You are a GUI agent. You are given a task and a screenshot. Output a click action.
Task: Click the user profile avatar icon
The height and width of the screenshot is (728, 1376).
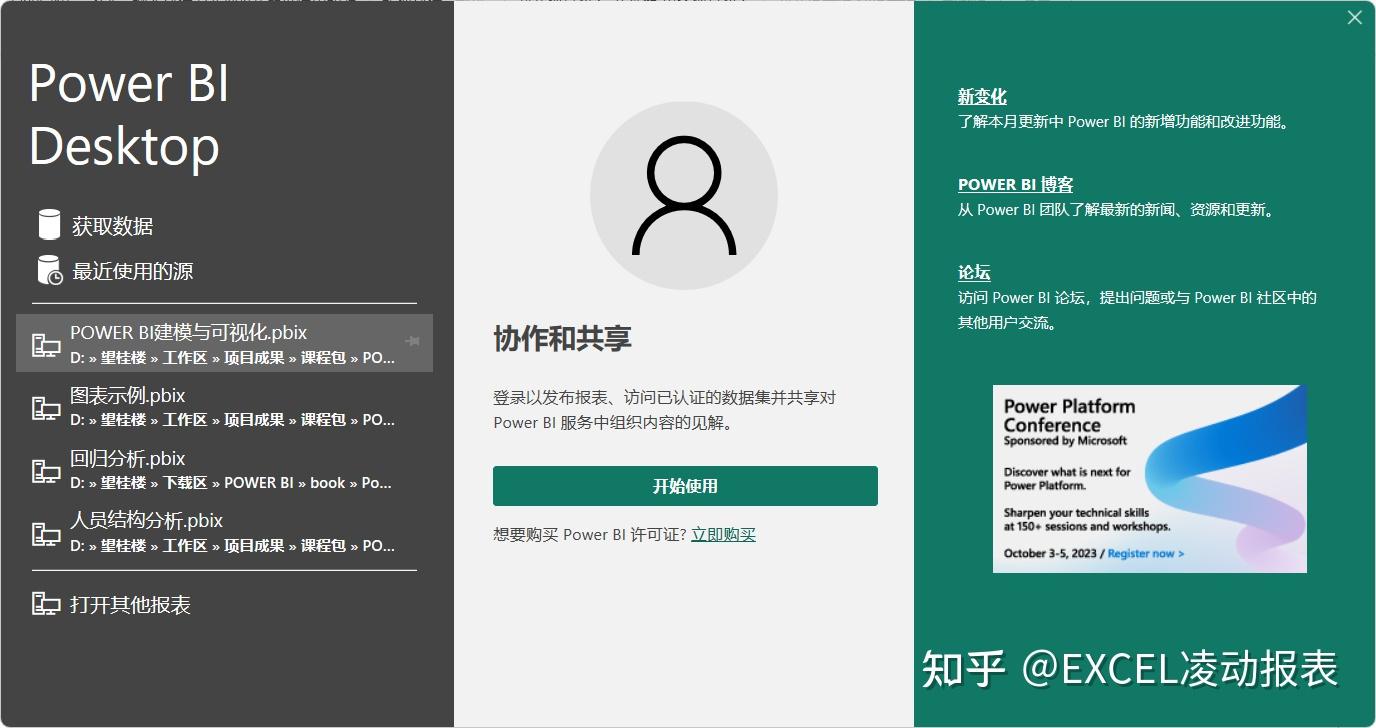[684, 196]
